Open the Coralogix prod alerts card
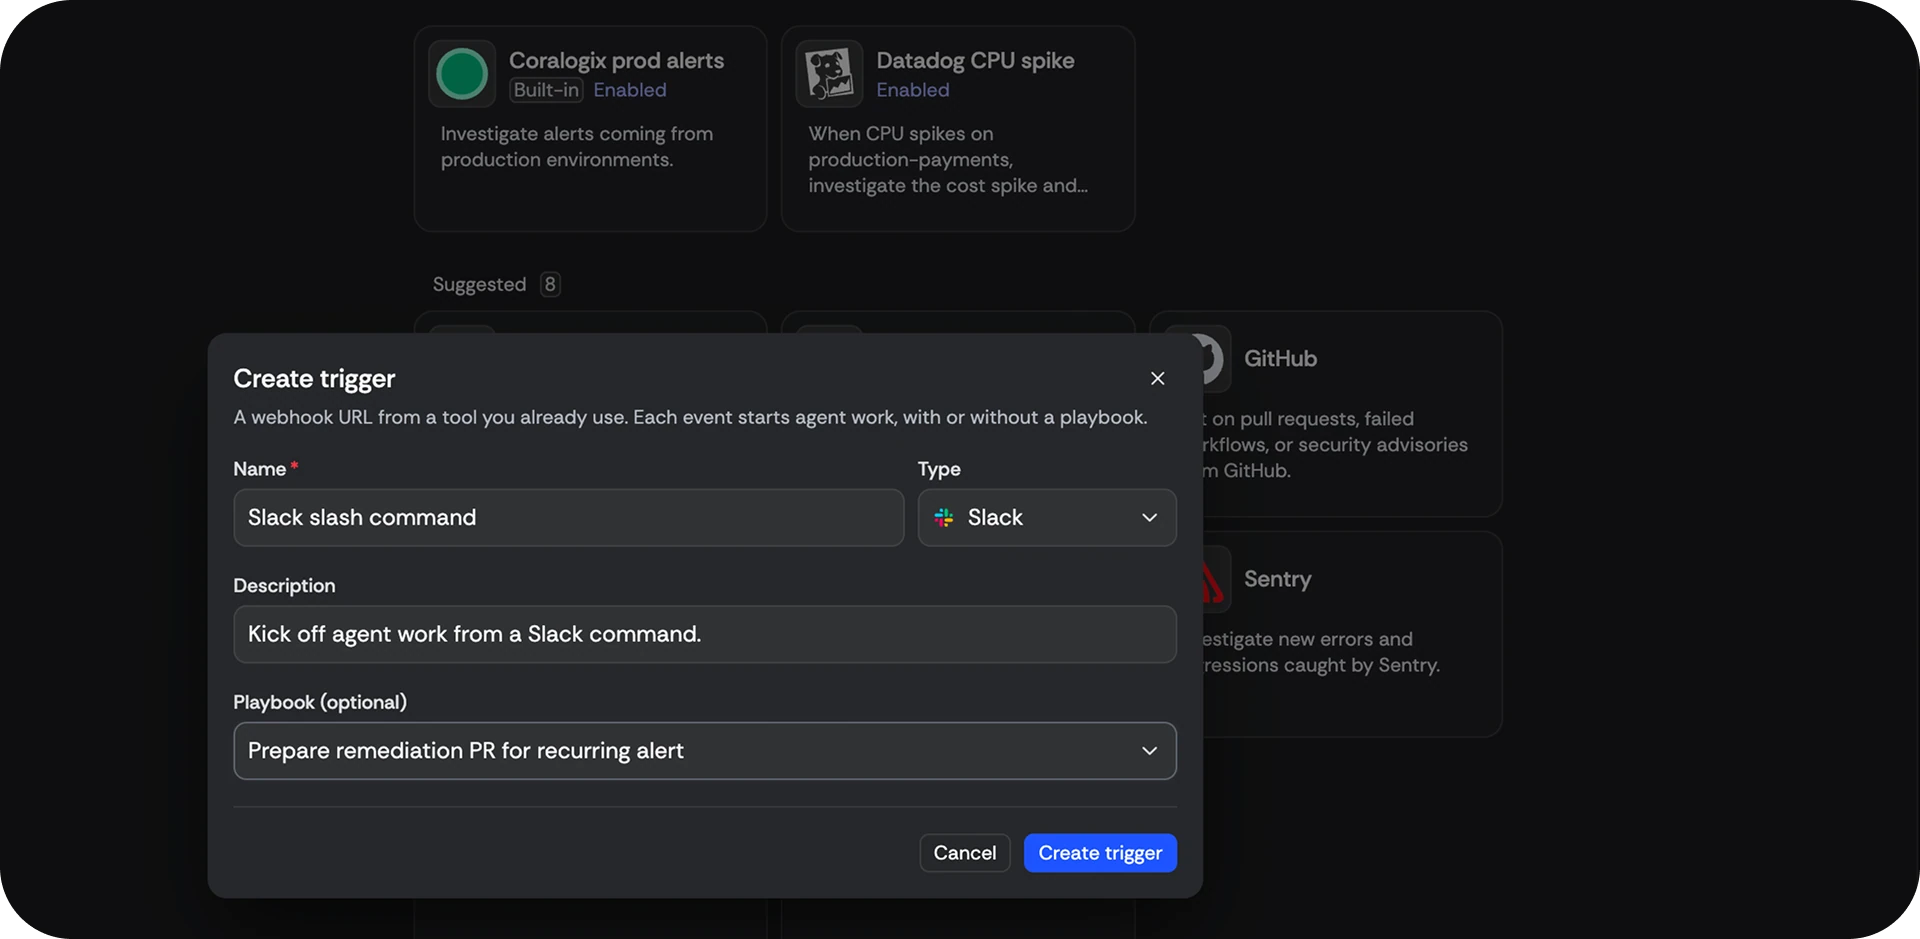 pos(590,129)
